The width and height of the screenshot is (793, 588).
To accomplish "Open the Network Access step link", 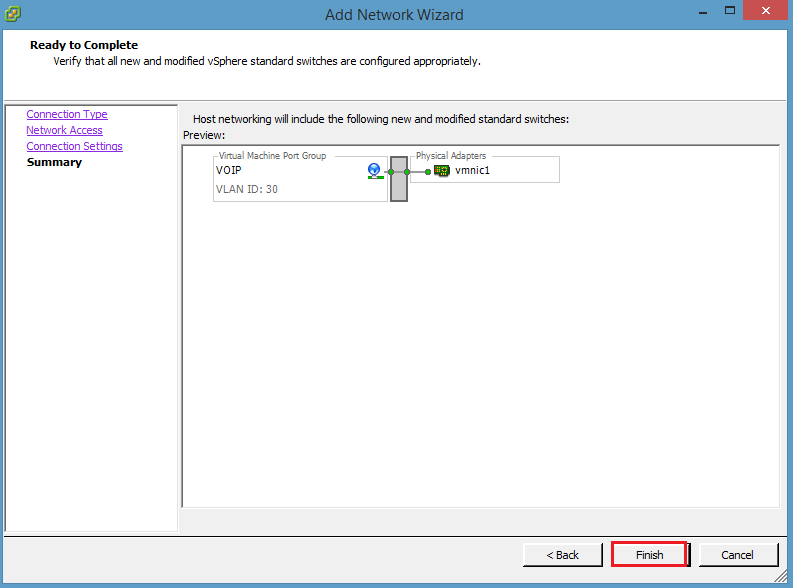I will click(64, 130).
